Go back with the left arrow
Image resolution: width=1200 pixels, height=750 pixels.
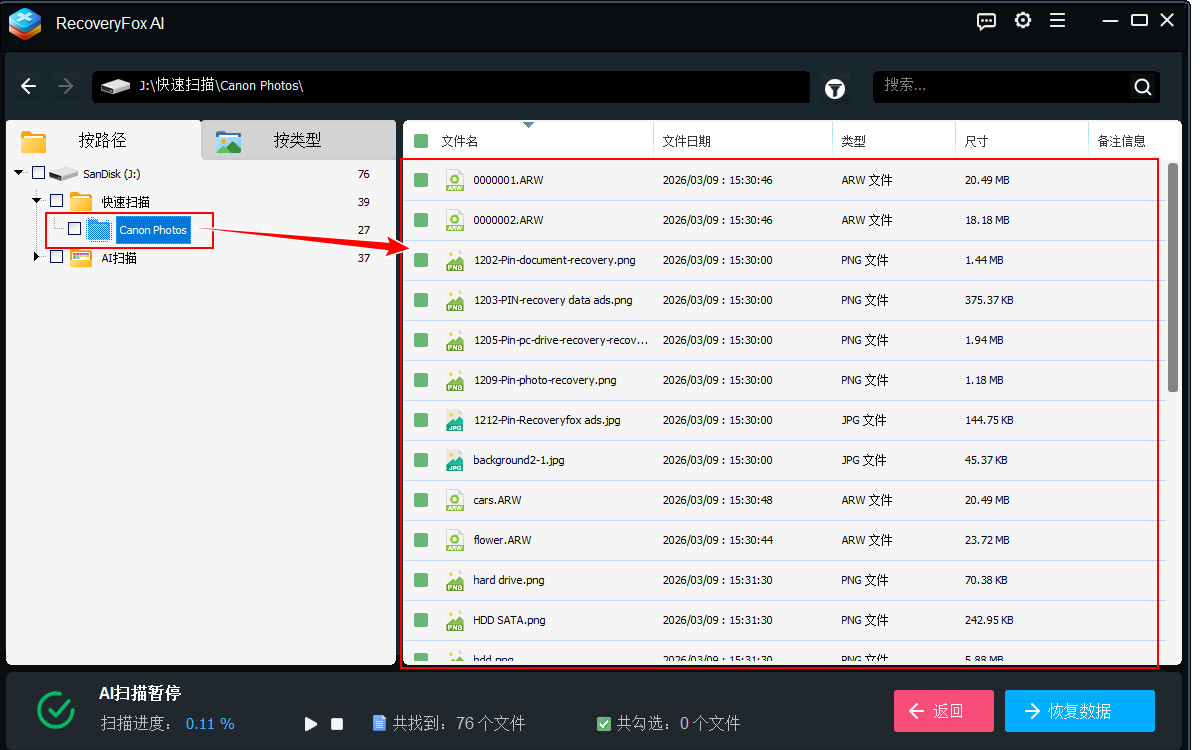29,86
